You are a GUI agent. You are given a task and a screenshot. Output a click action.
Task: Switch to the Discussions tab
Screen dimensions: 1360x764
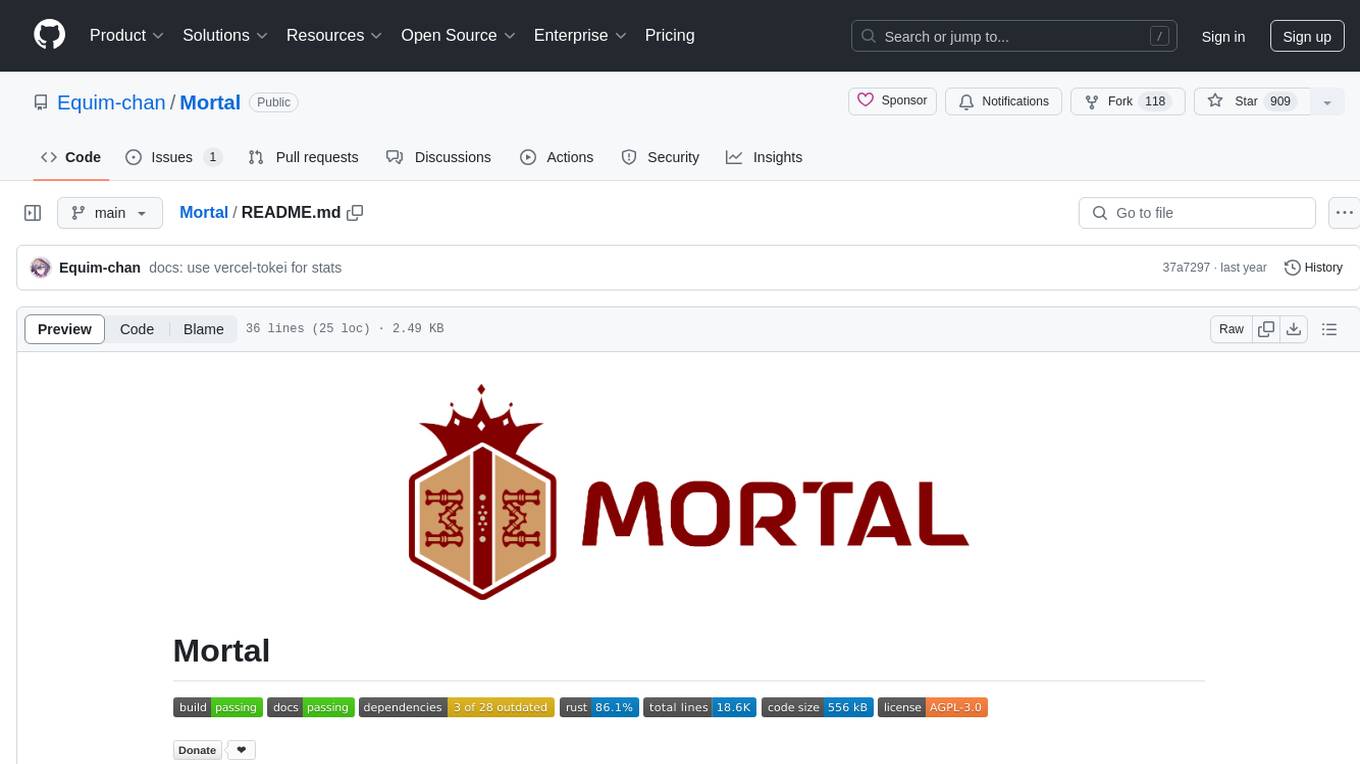point(438,157)
